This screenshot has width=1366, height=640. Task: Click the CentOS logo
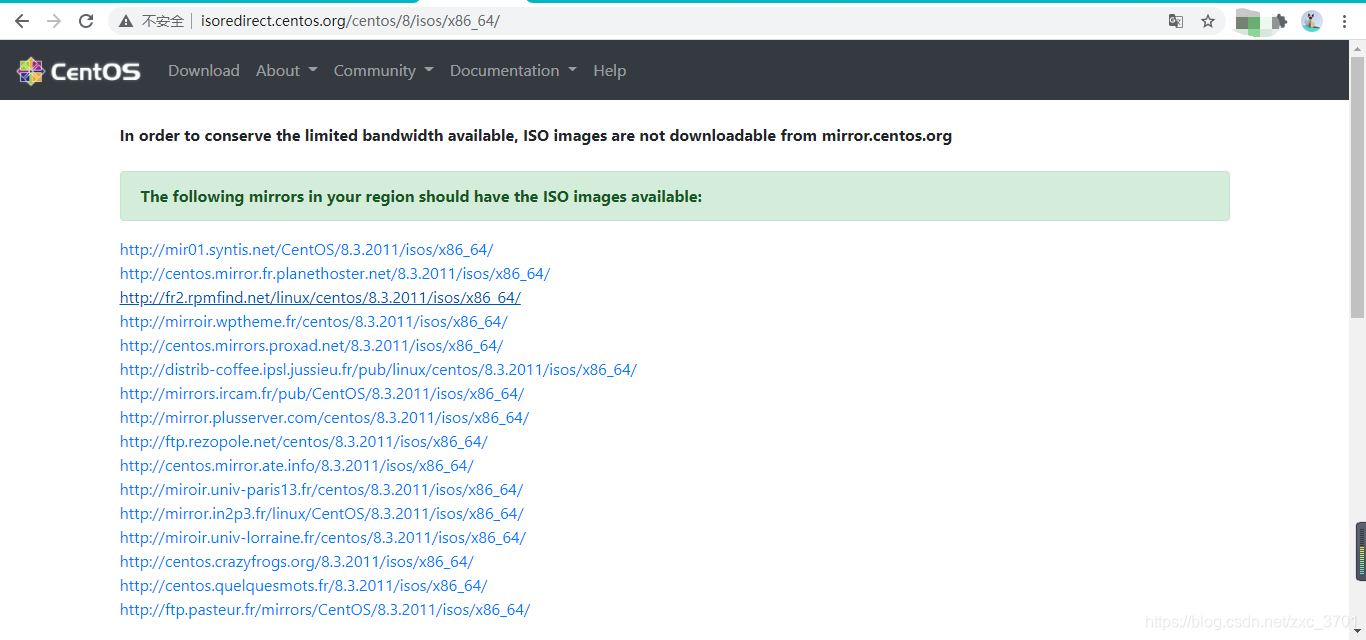(79, 71)
